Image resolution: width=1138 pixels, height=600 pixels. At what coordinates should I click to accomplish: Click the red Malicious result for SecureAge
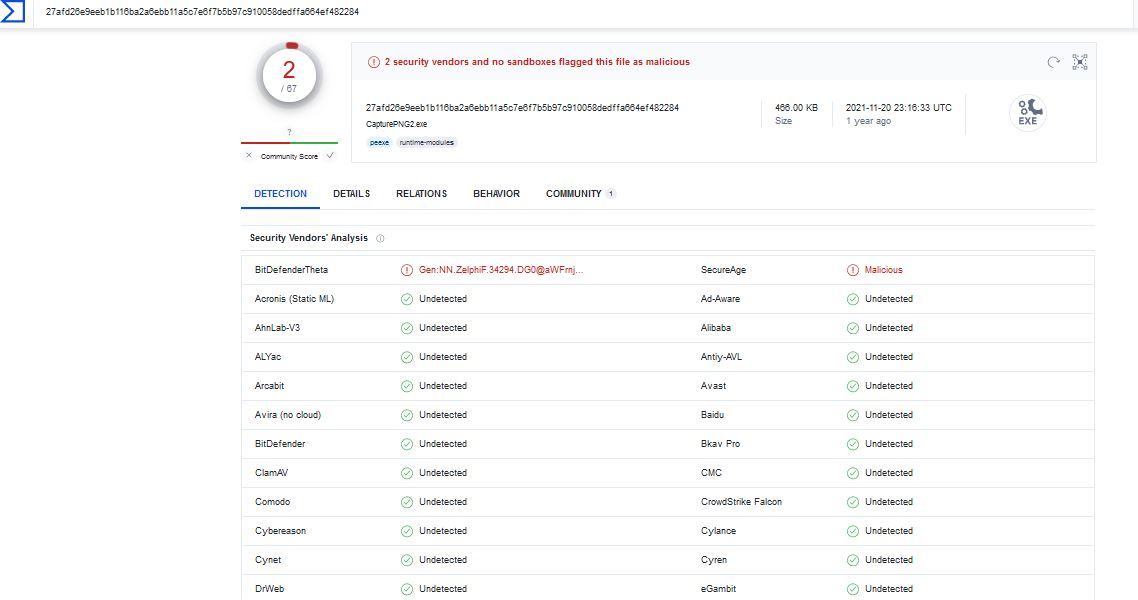pyautogui.click(x=883, y=270)
